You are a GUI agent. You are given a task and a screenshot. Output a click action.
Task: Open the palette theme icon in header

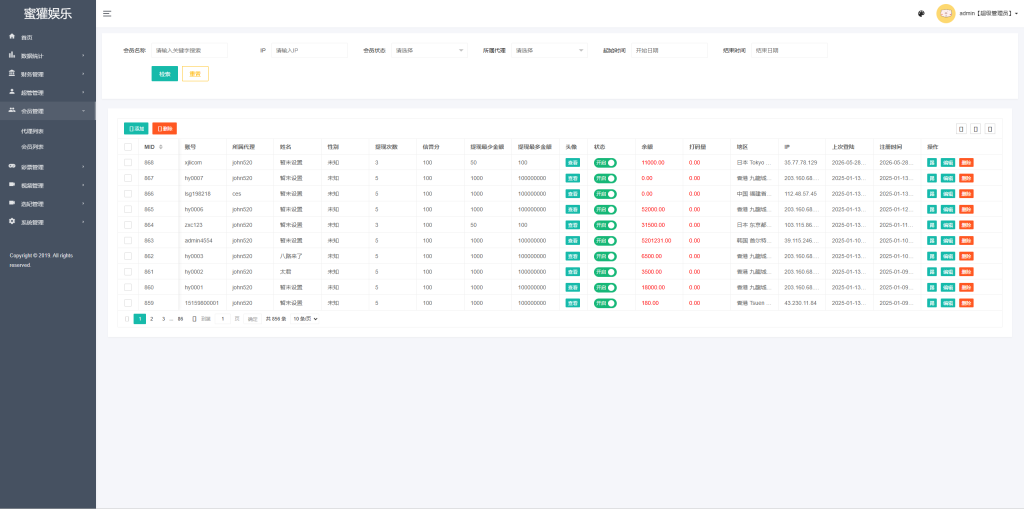(x=921, y=13)
